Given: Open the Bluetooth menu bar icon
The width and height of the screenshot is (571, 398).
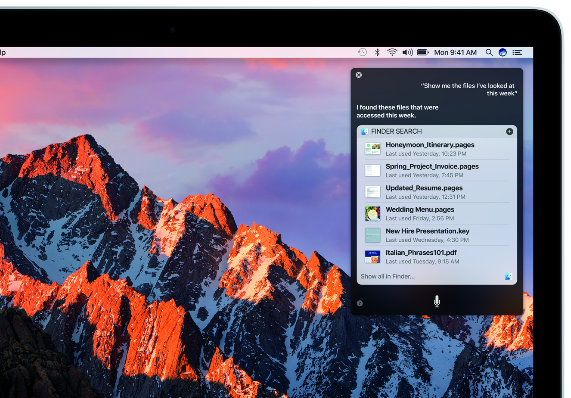Looking at the screenshot, I should (x=377, y=52).
